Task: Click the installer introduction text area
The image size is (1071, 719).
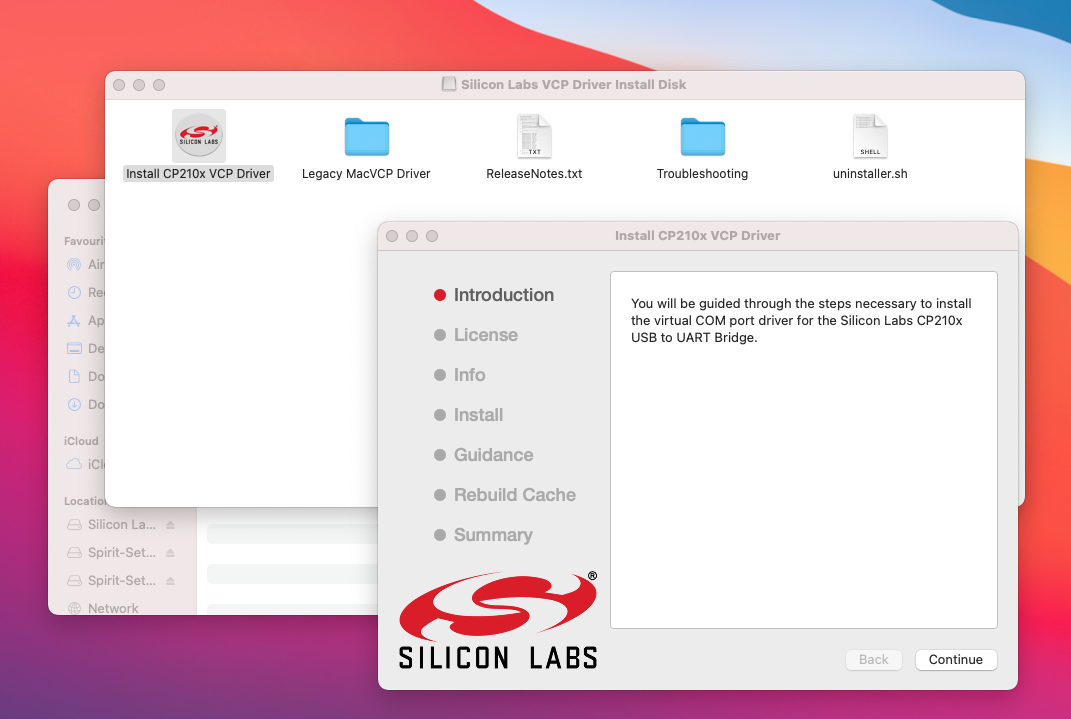Action: [803, 450]
